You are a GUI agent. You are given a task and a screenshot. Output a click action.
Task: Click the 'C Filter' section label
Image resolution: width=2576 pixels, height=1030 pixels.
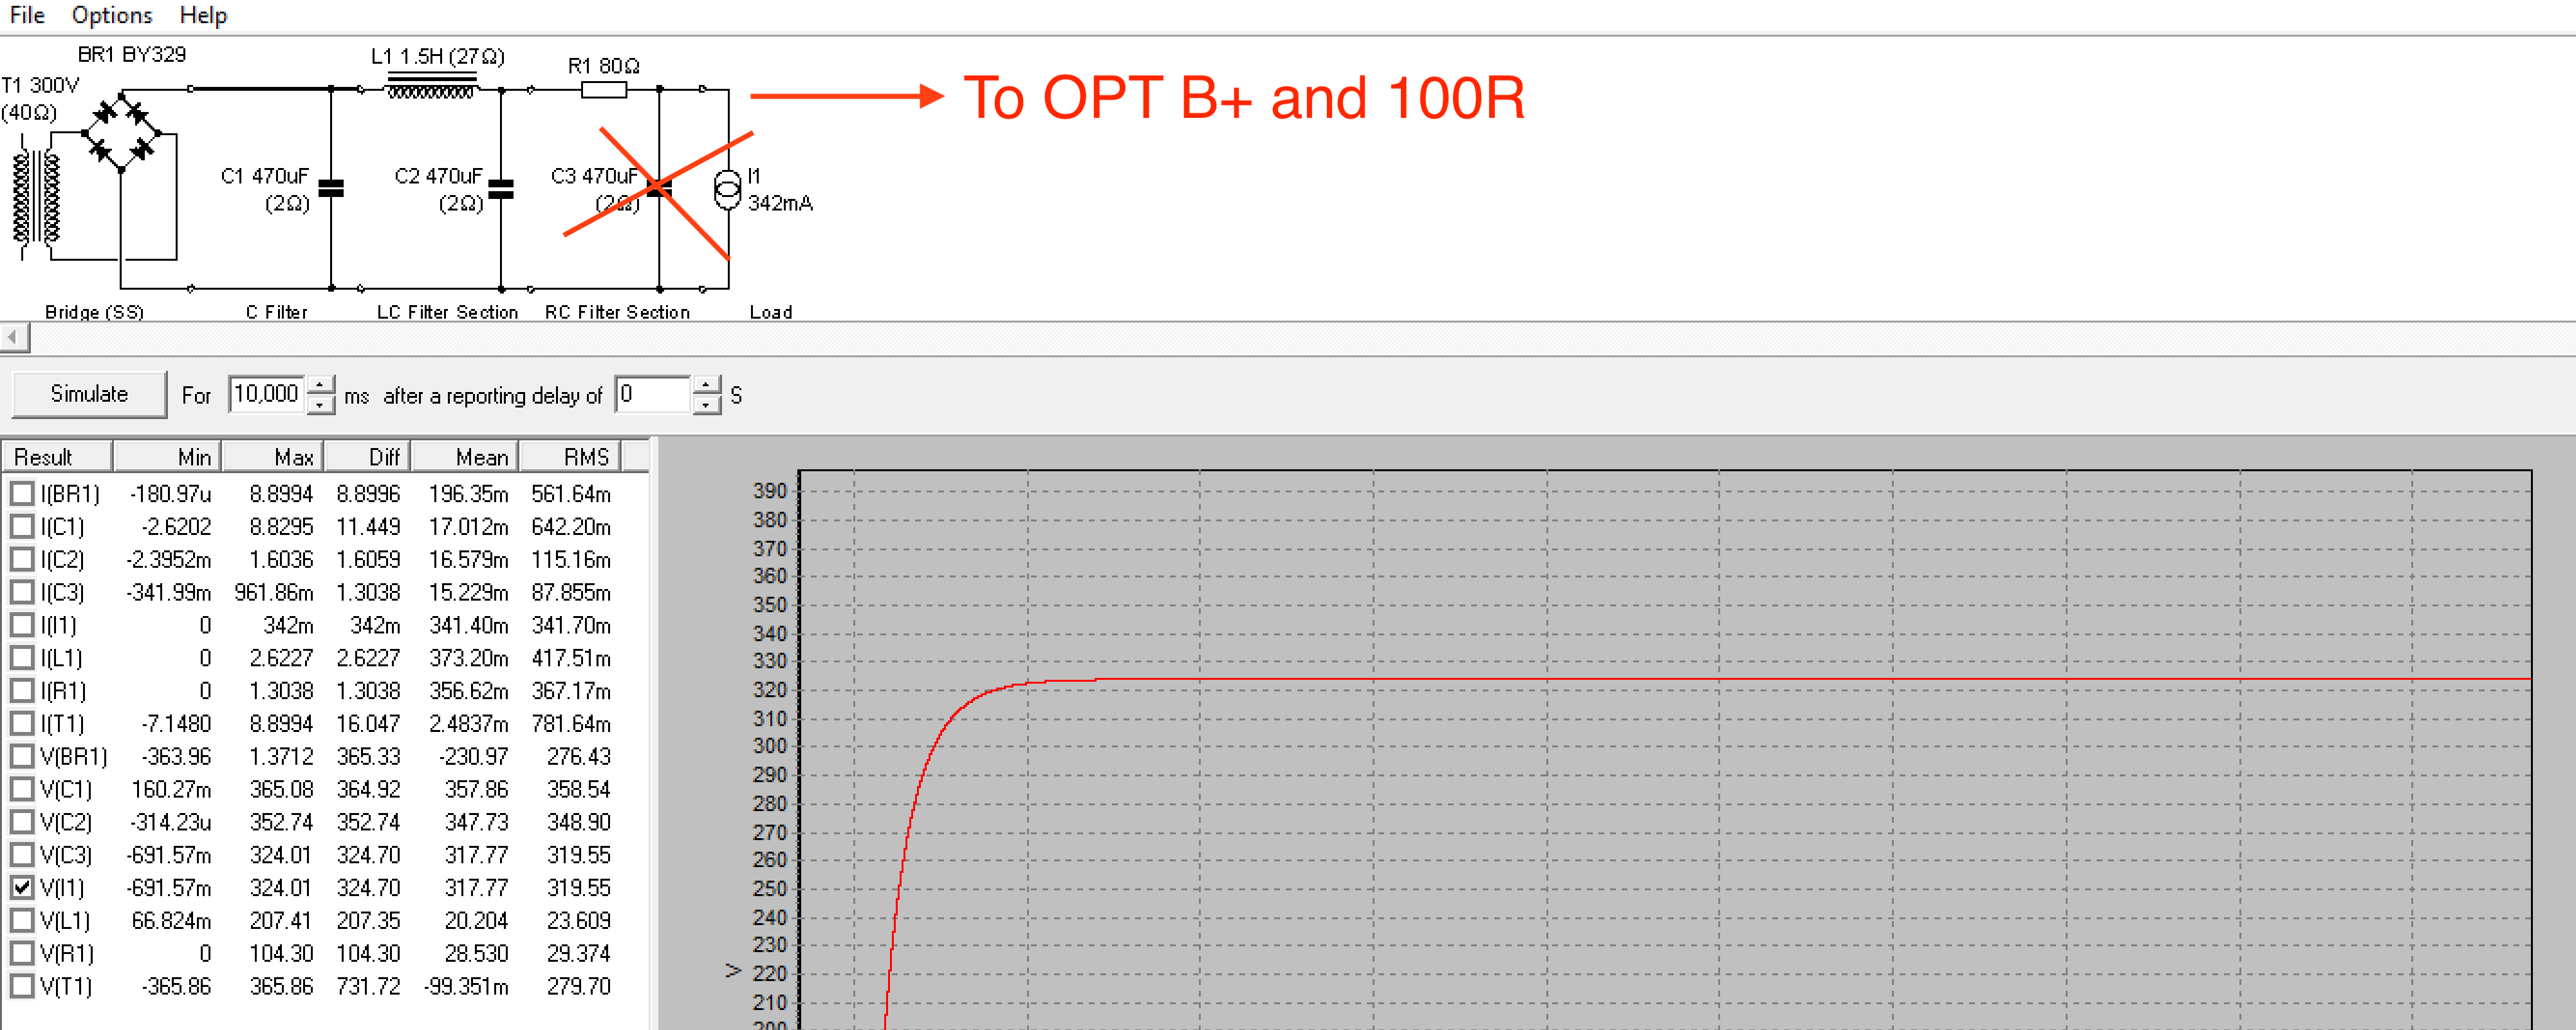click(x=277, y=312)
